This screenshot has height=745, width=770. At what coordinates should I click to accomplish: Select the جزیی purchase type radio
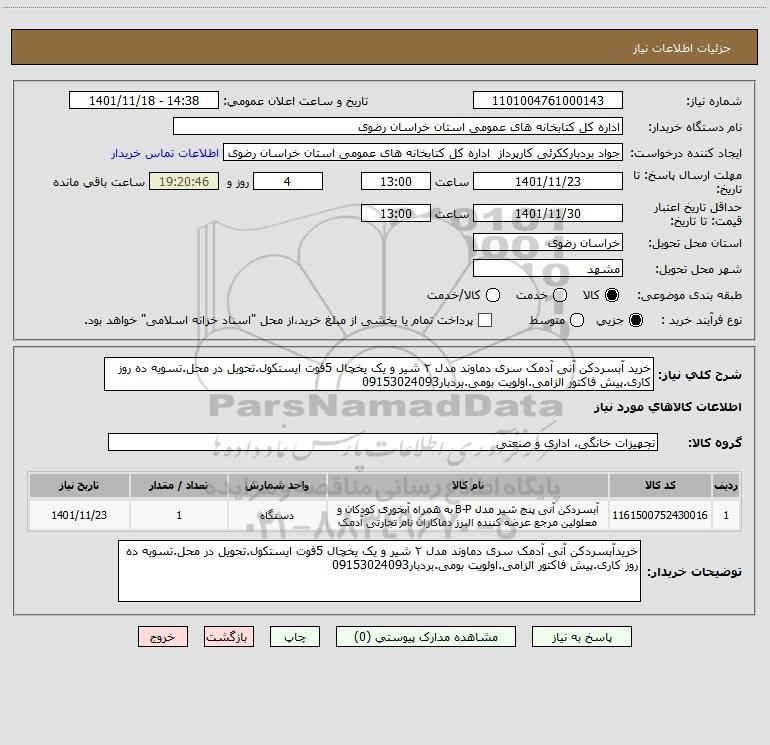(x=635, y=320)
